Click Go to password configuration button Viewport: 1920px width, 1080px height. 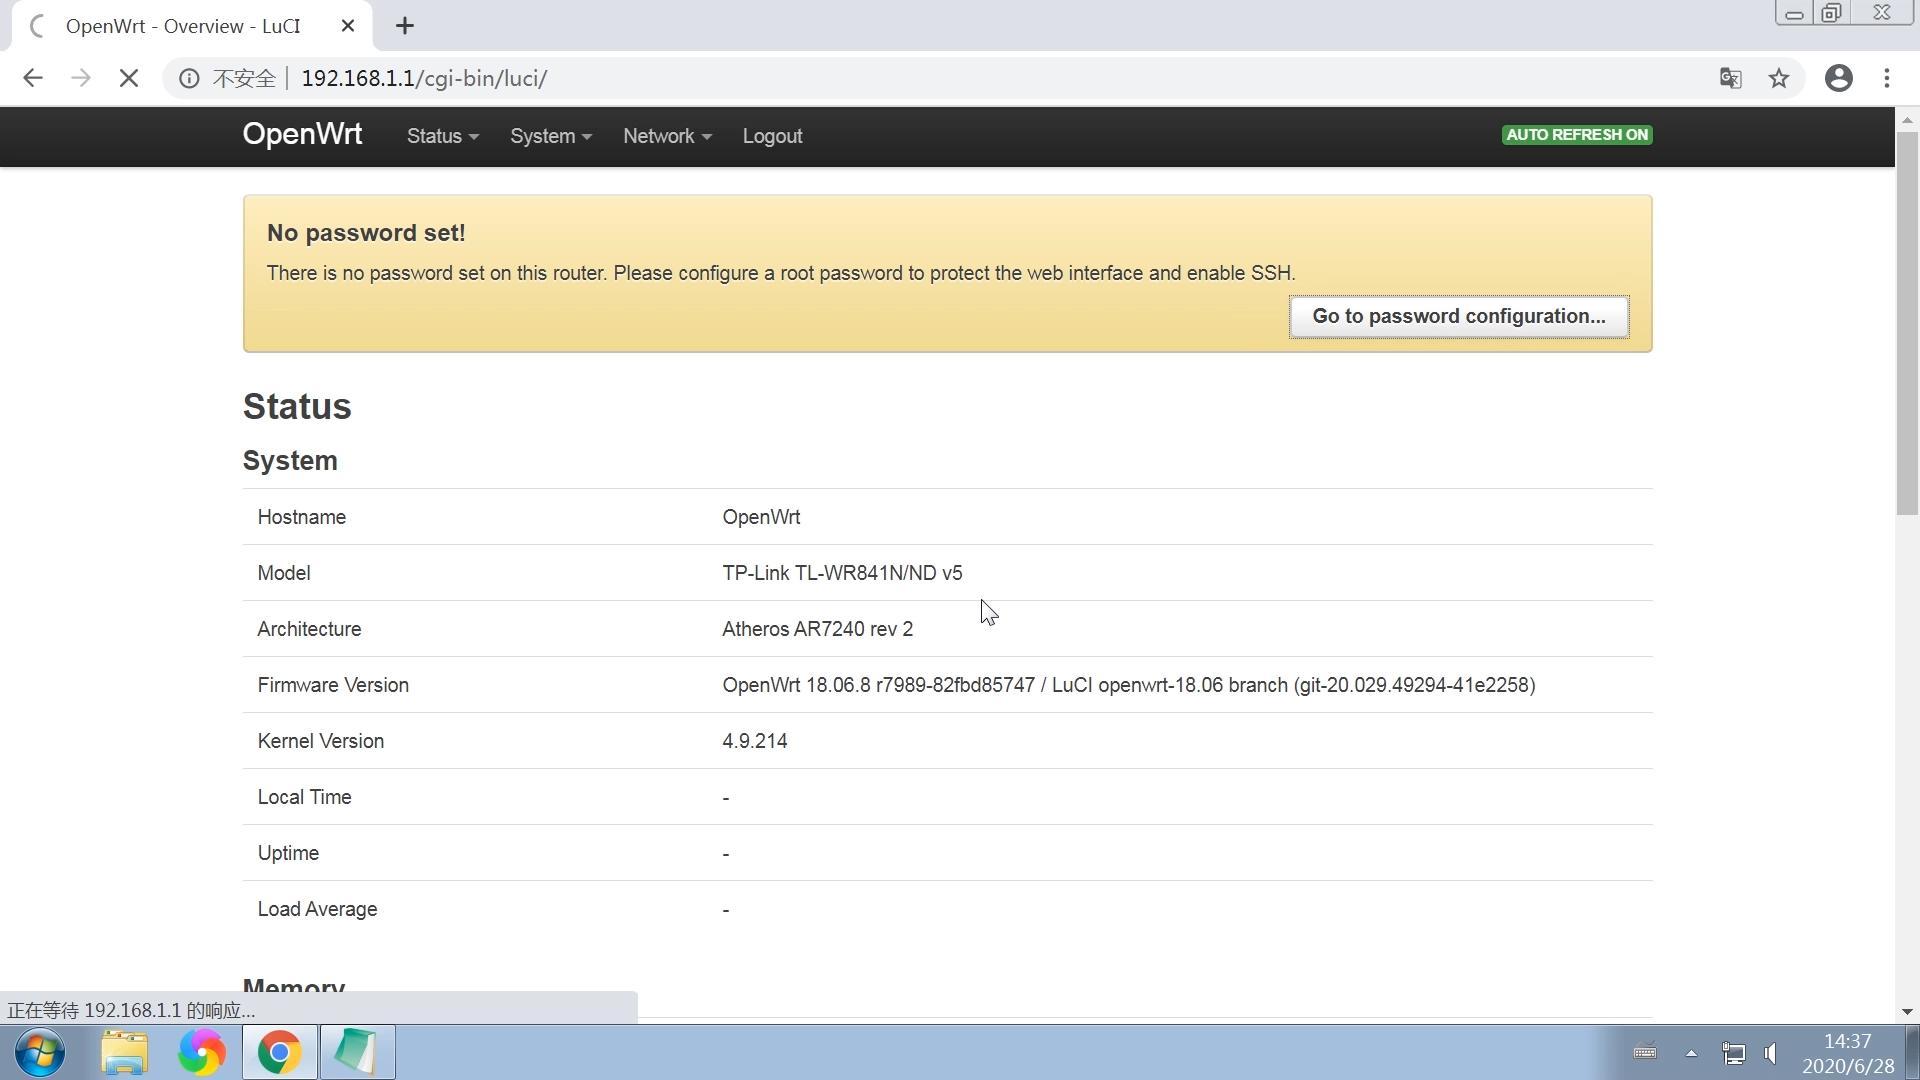pyautogui.click(x=1458, y=316)
